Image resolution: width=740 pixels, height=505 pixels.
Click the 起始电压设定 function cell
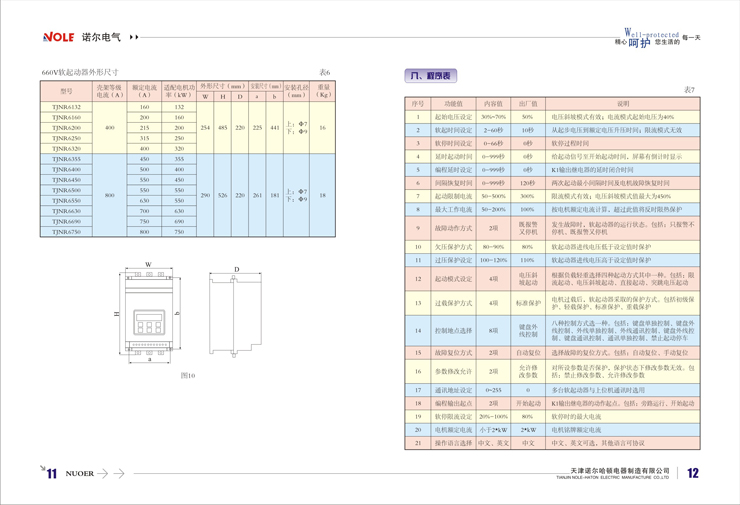pyautogui.click(x=449, y=117)
